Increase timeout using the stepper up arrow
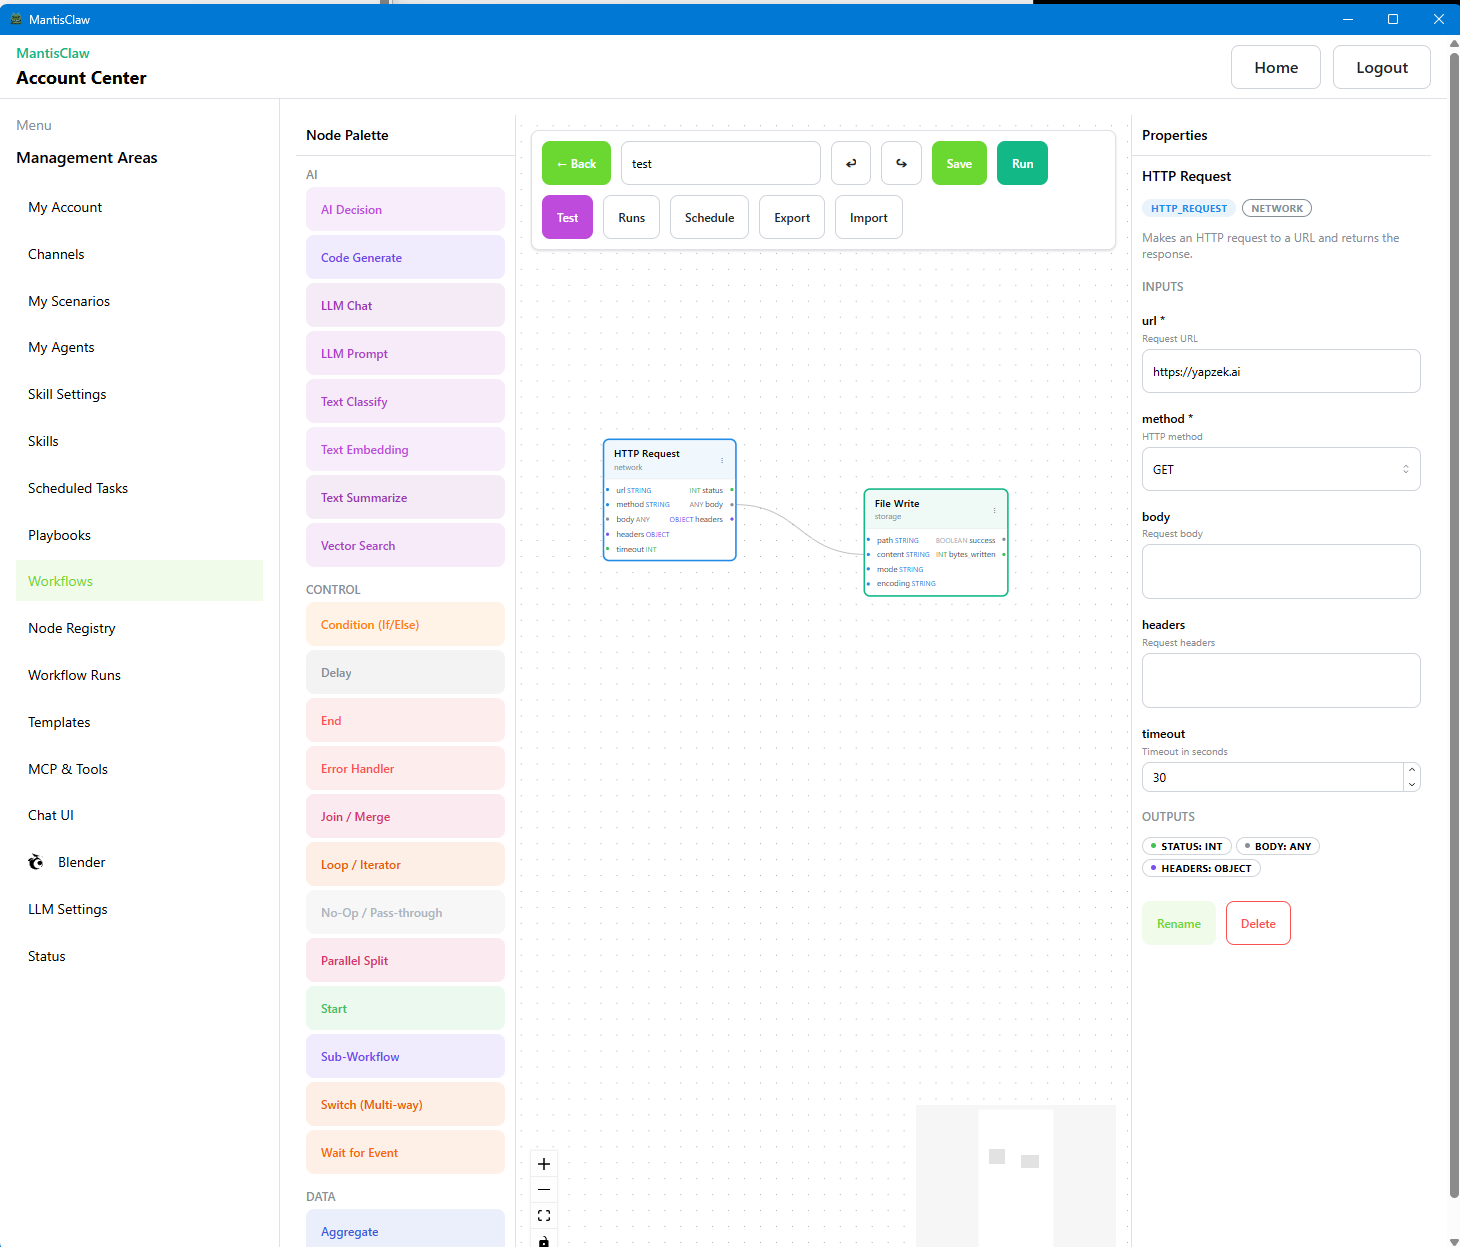This screenshot has height=1247, width=1460. (x=1411, y=771)
